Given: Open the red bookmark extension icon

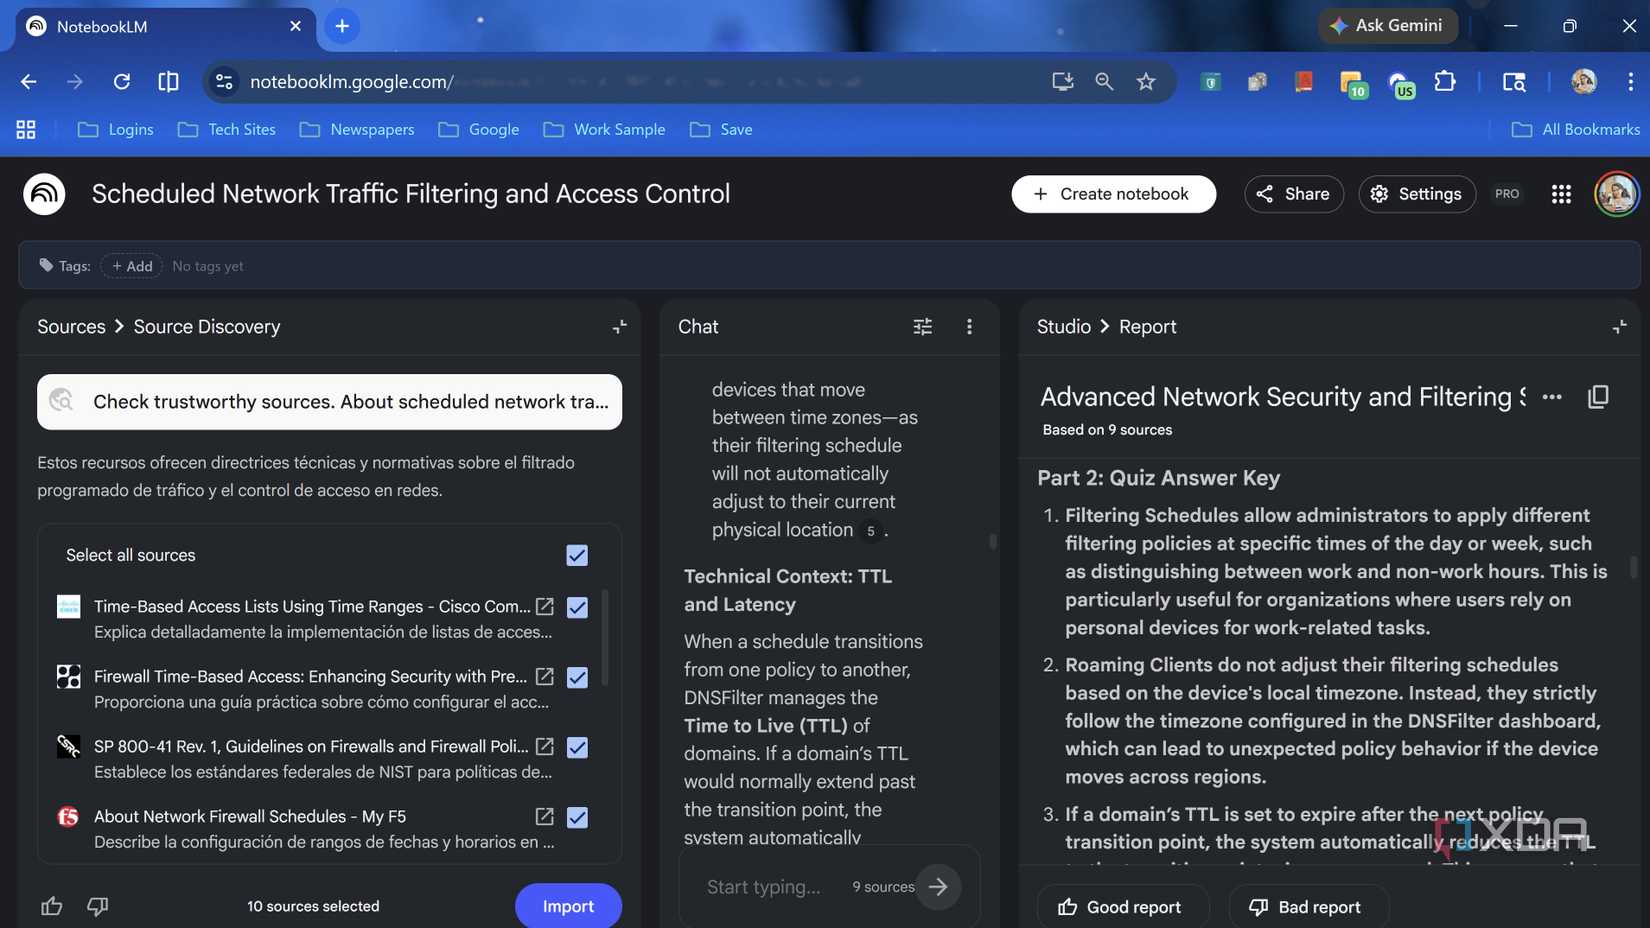Looking at the screenshot, I should click(1303, 82).
